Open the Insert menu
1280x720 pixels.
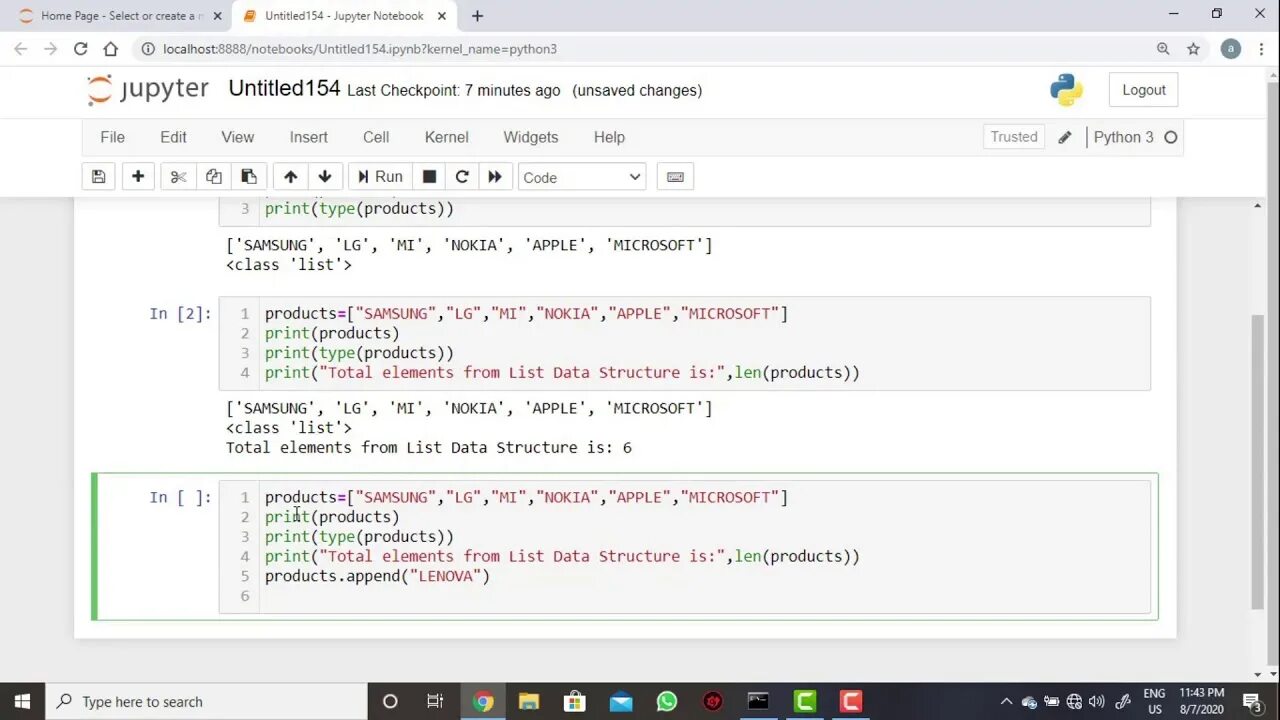pyautogui.click(x=308, y=137)
